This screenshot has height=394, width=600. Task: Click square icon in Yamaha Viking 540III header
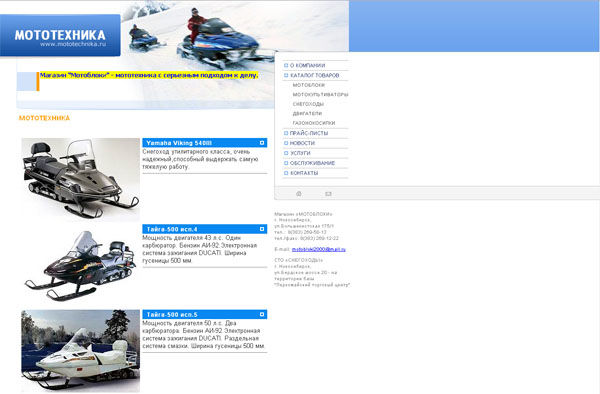tap(262, 143)
